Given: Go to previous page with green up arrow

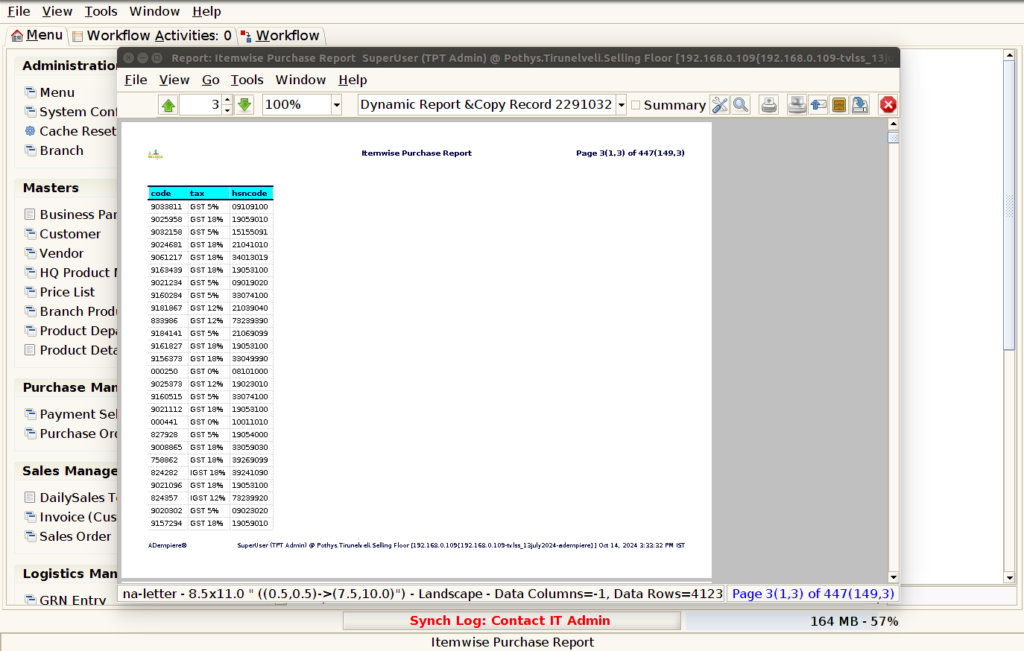Looking at the screenshot, I should (168, 105).
